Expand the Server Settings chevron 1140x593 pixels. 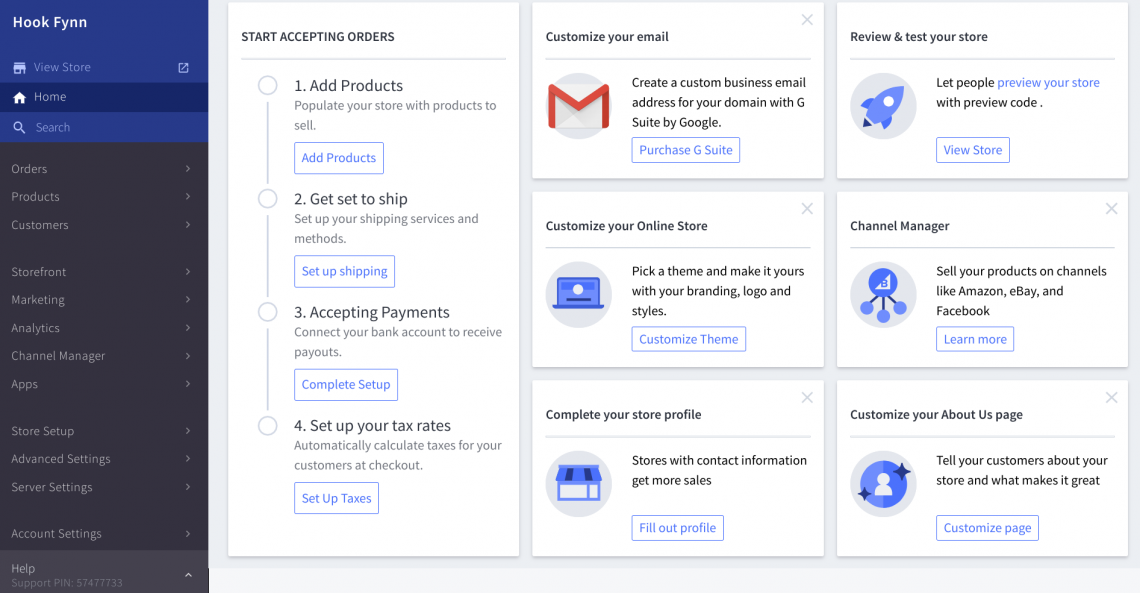(188, 487)
